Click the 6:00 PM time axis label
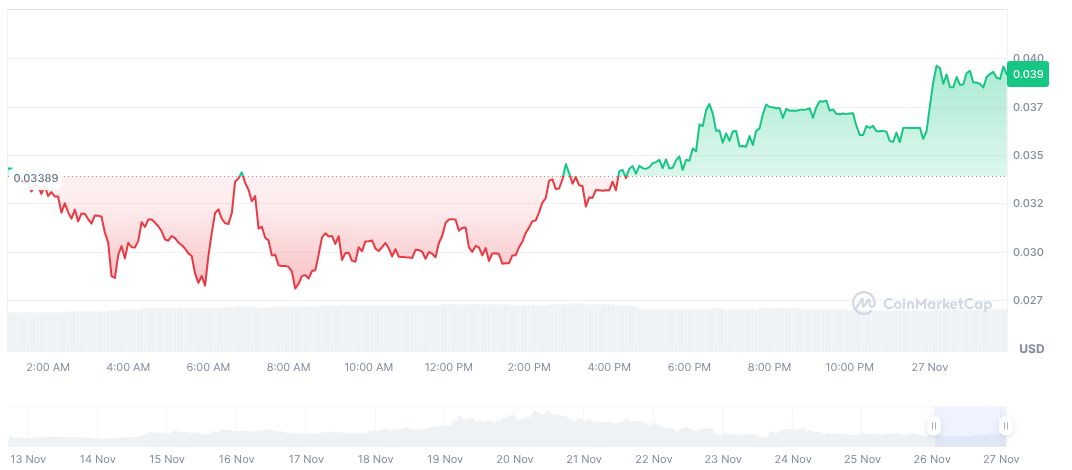1072x470 pixels. click(689, 367)
